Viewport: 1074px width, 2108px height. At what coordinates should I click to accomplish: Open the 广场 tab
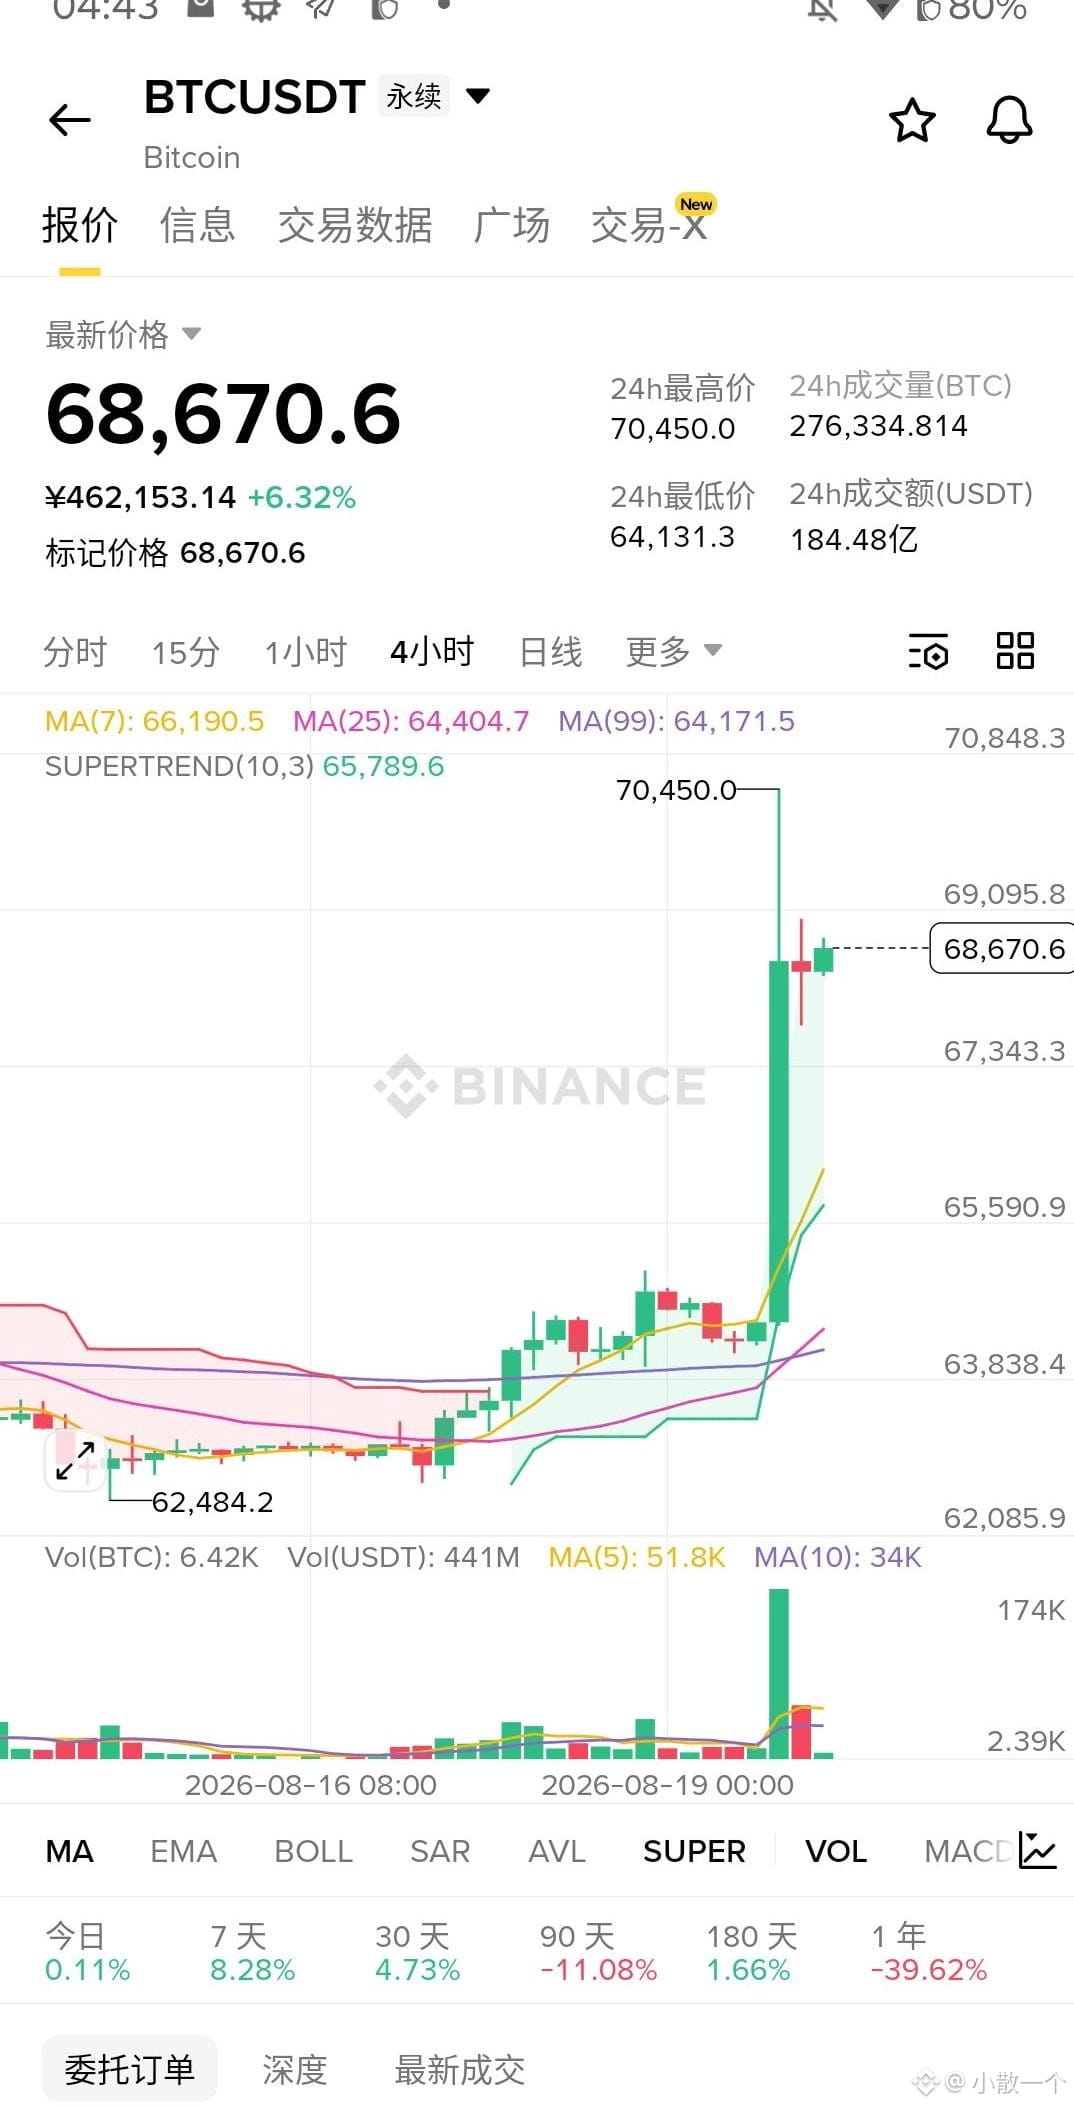pos(512,225)
